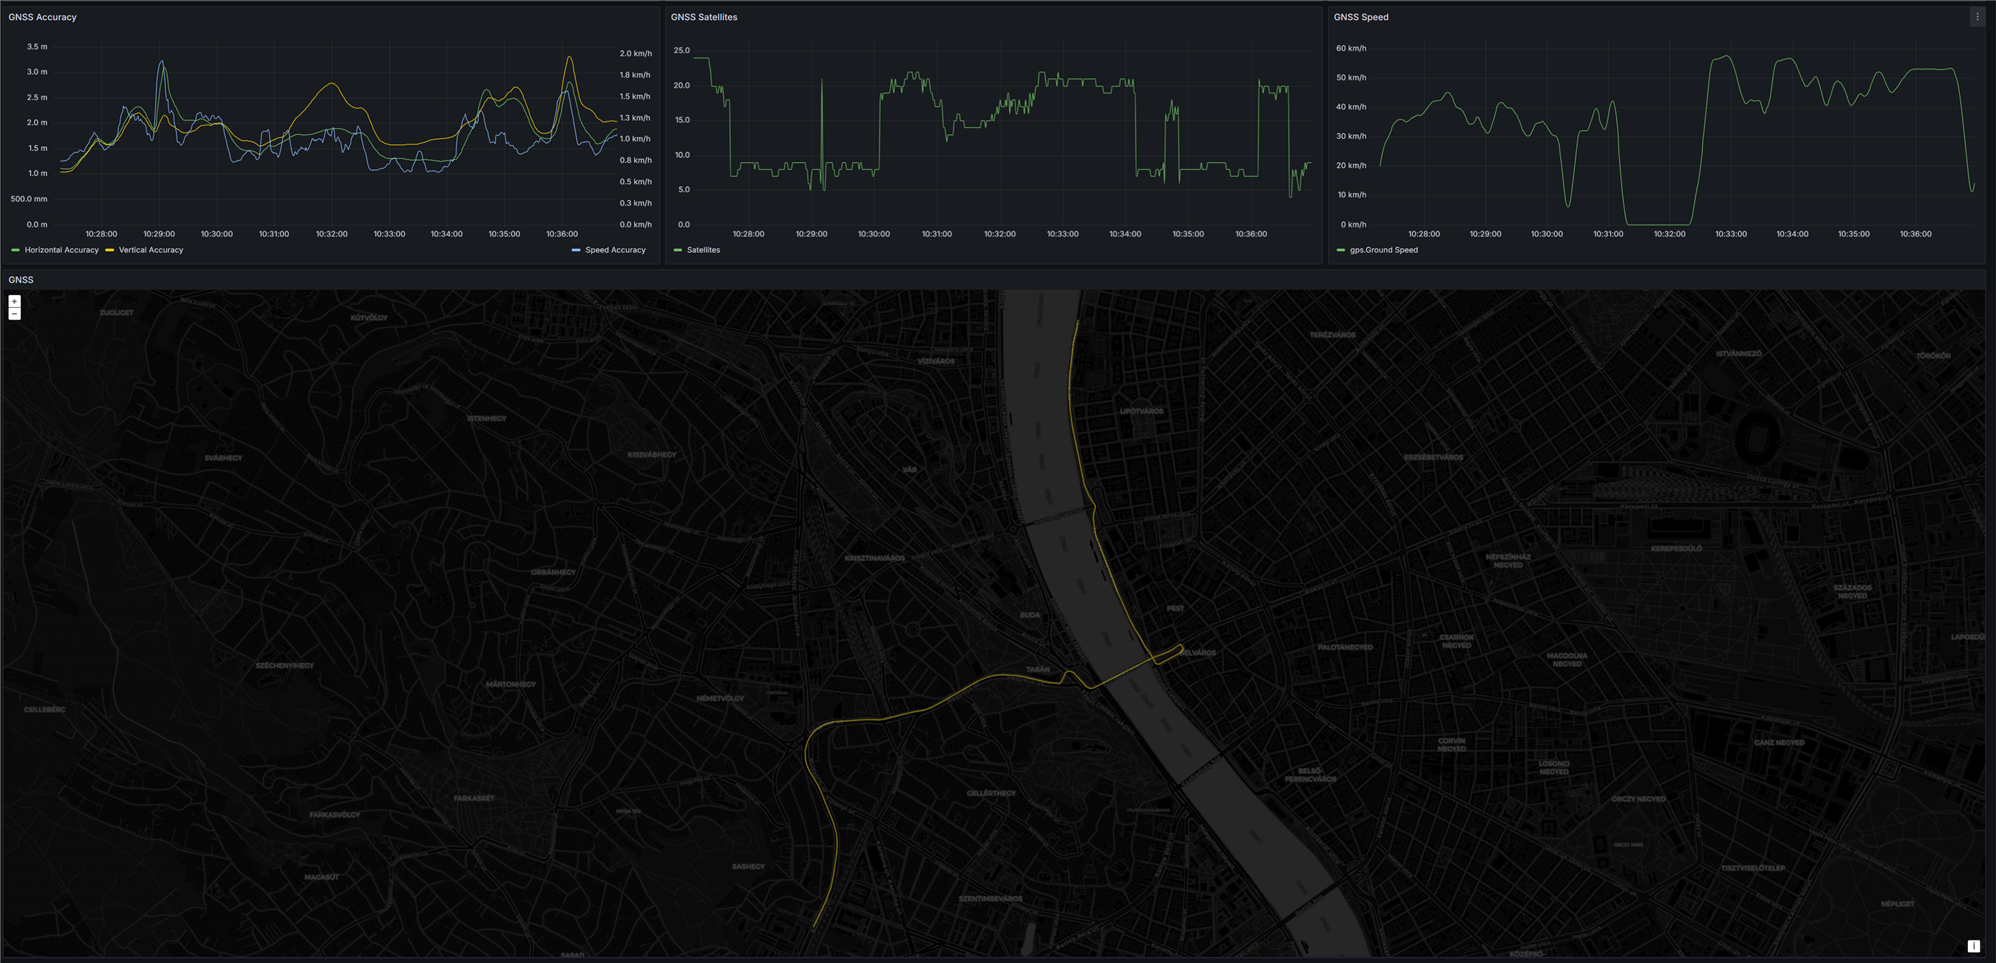Show map attribution info
The height and width of the screenshot is (963, 1996).
pos(1973,946)
